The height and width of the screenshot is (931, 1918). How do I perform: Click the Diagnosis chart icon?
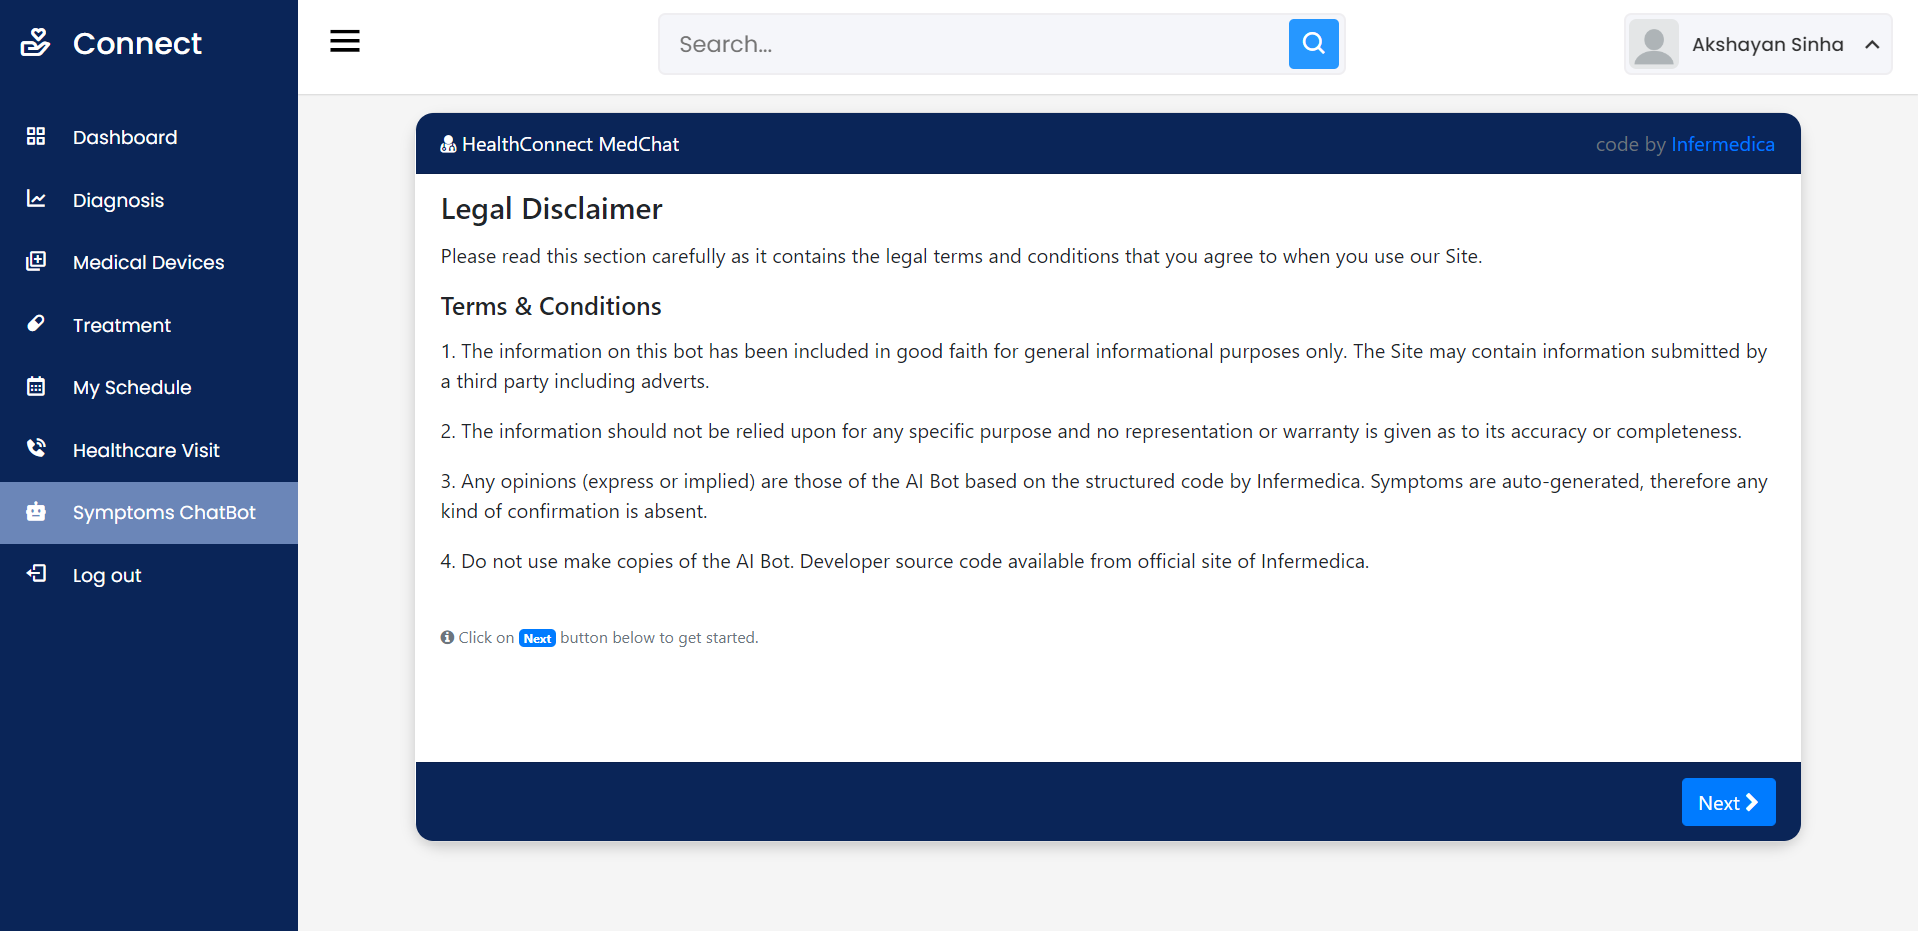click(36, 199)
